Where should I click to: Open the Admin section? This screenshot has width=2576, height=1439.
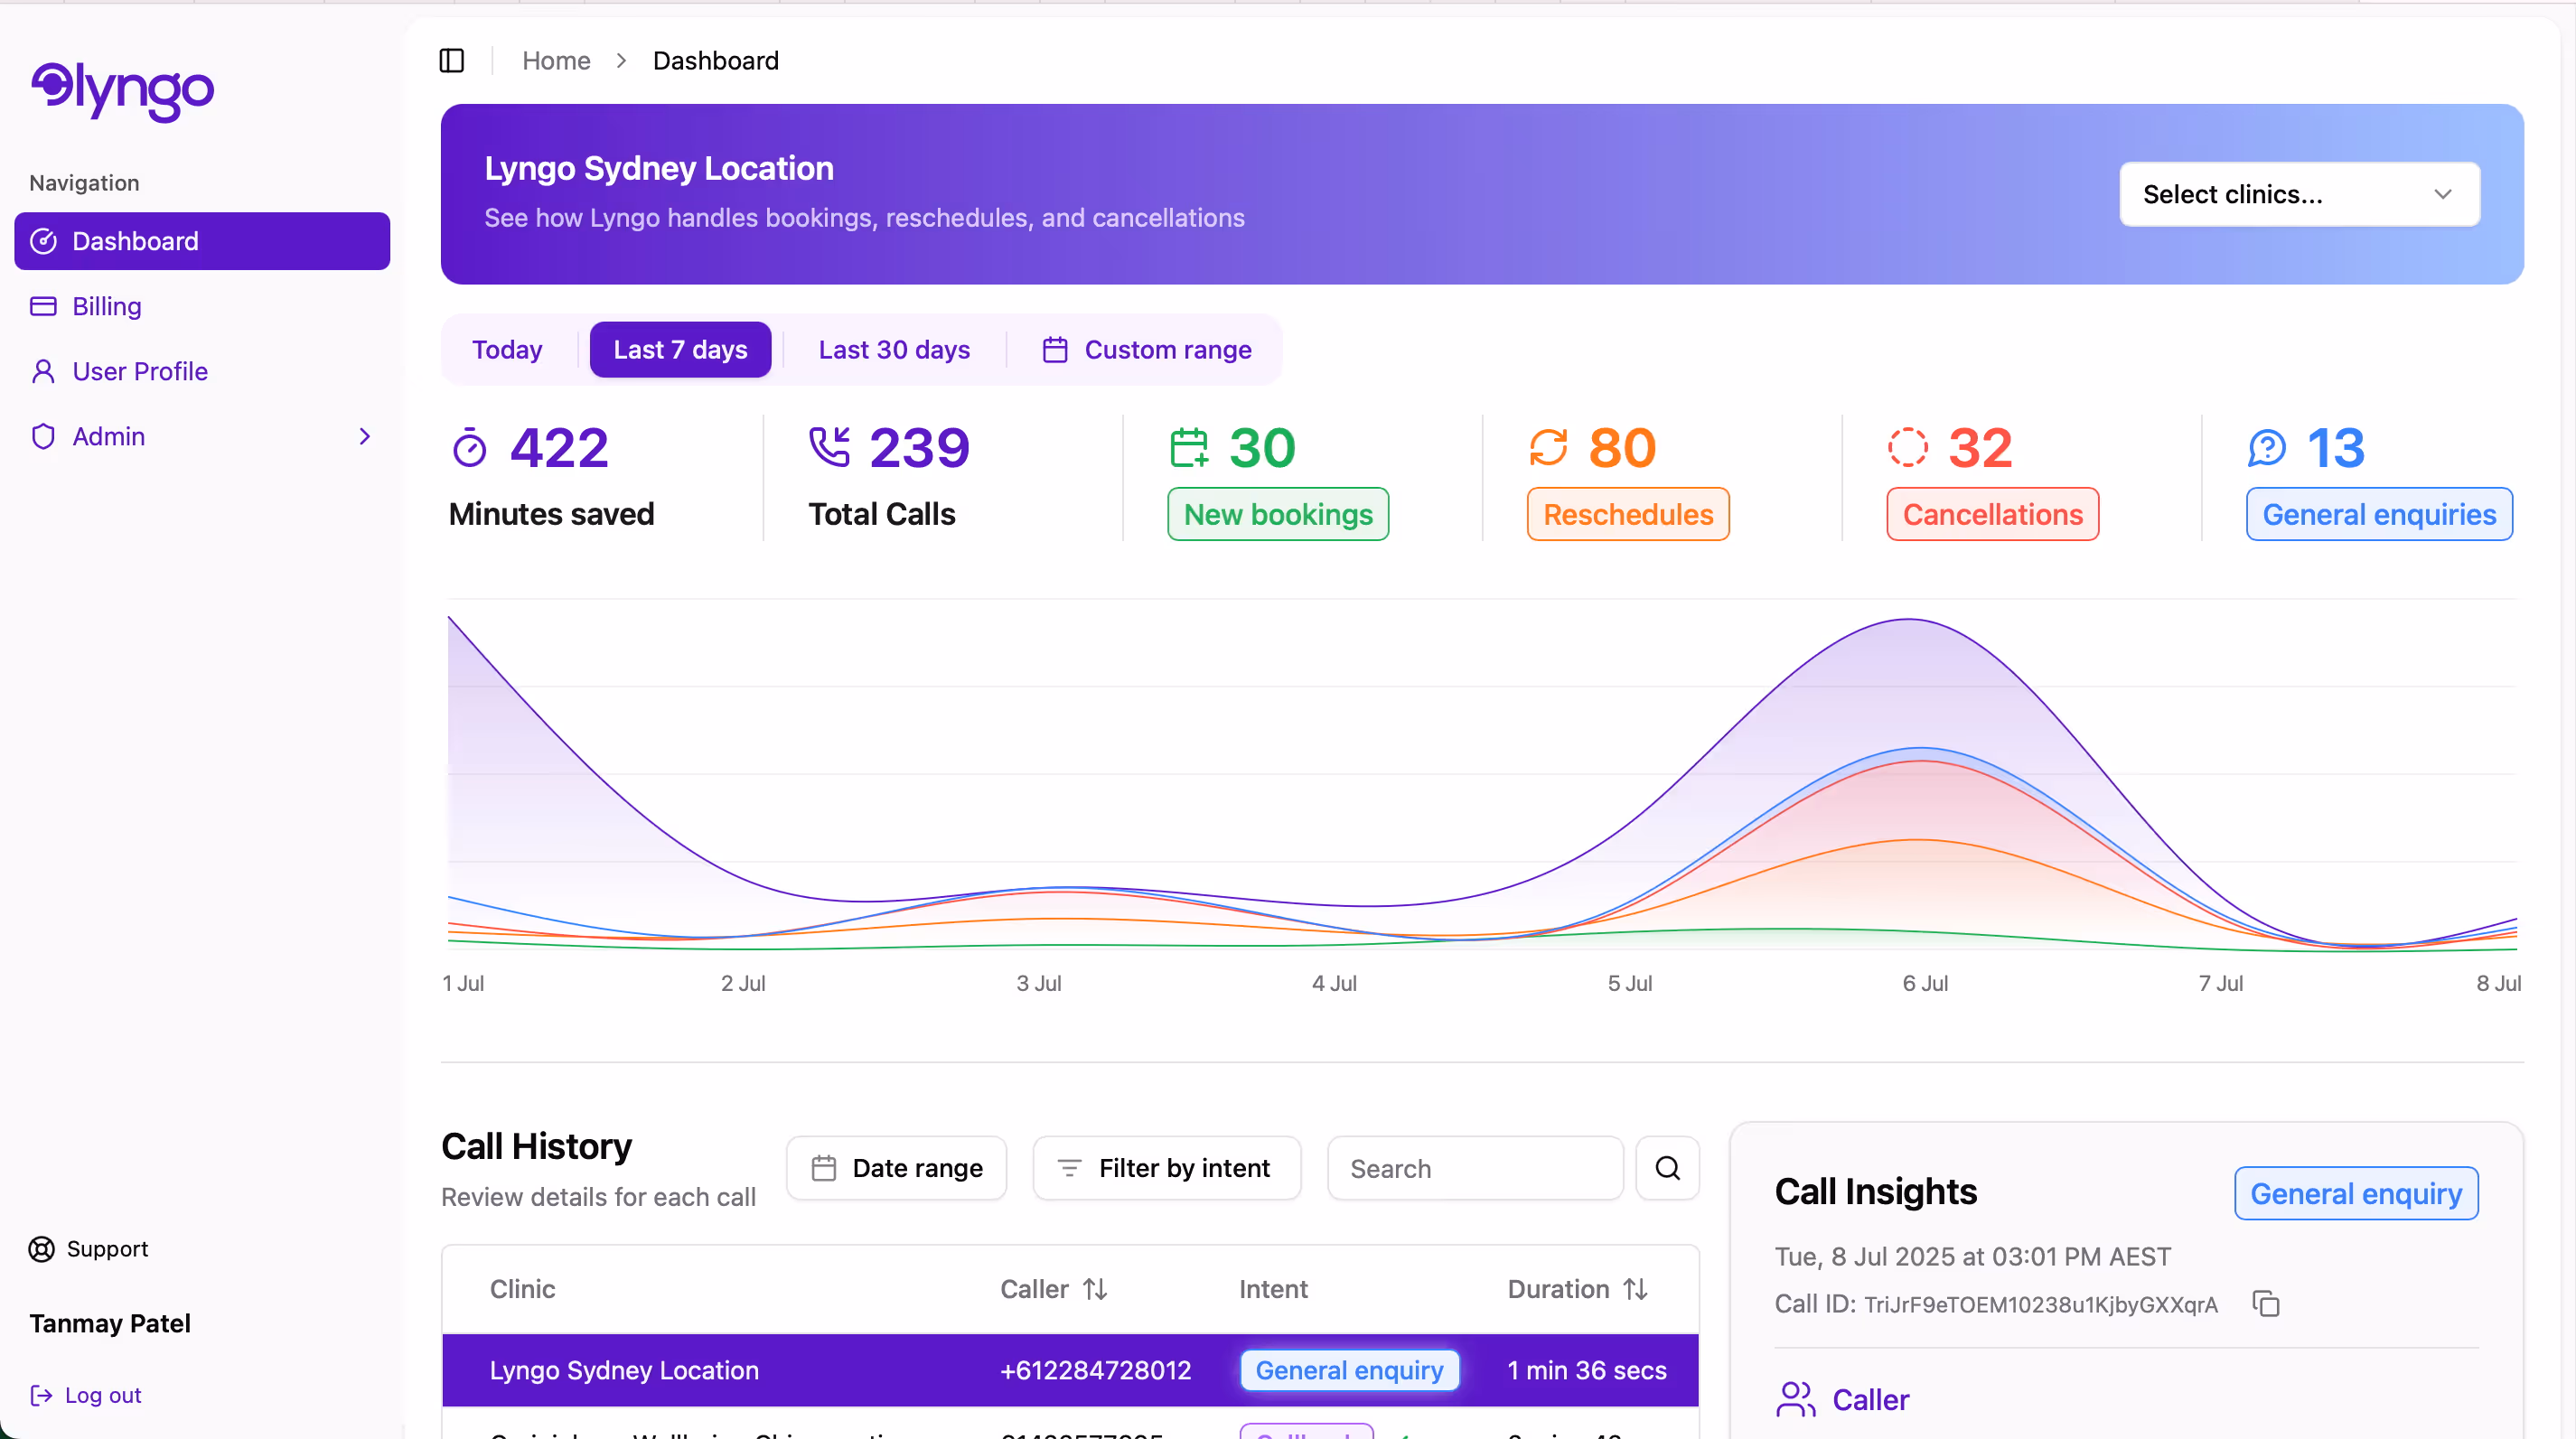pyautogui.click(x=202, y=436)
